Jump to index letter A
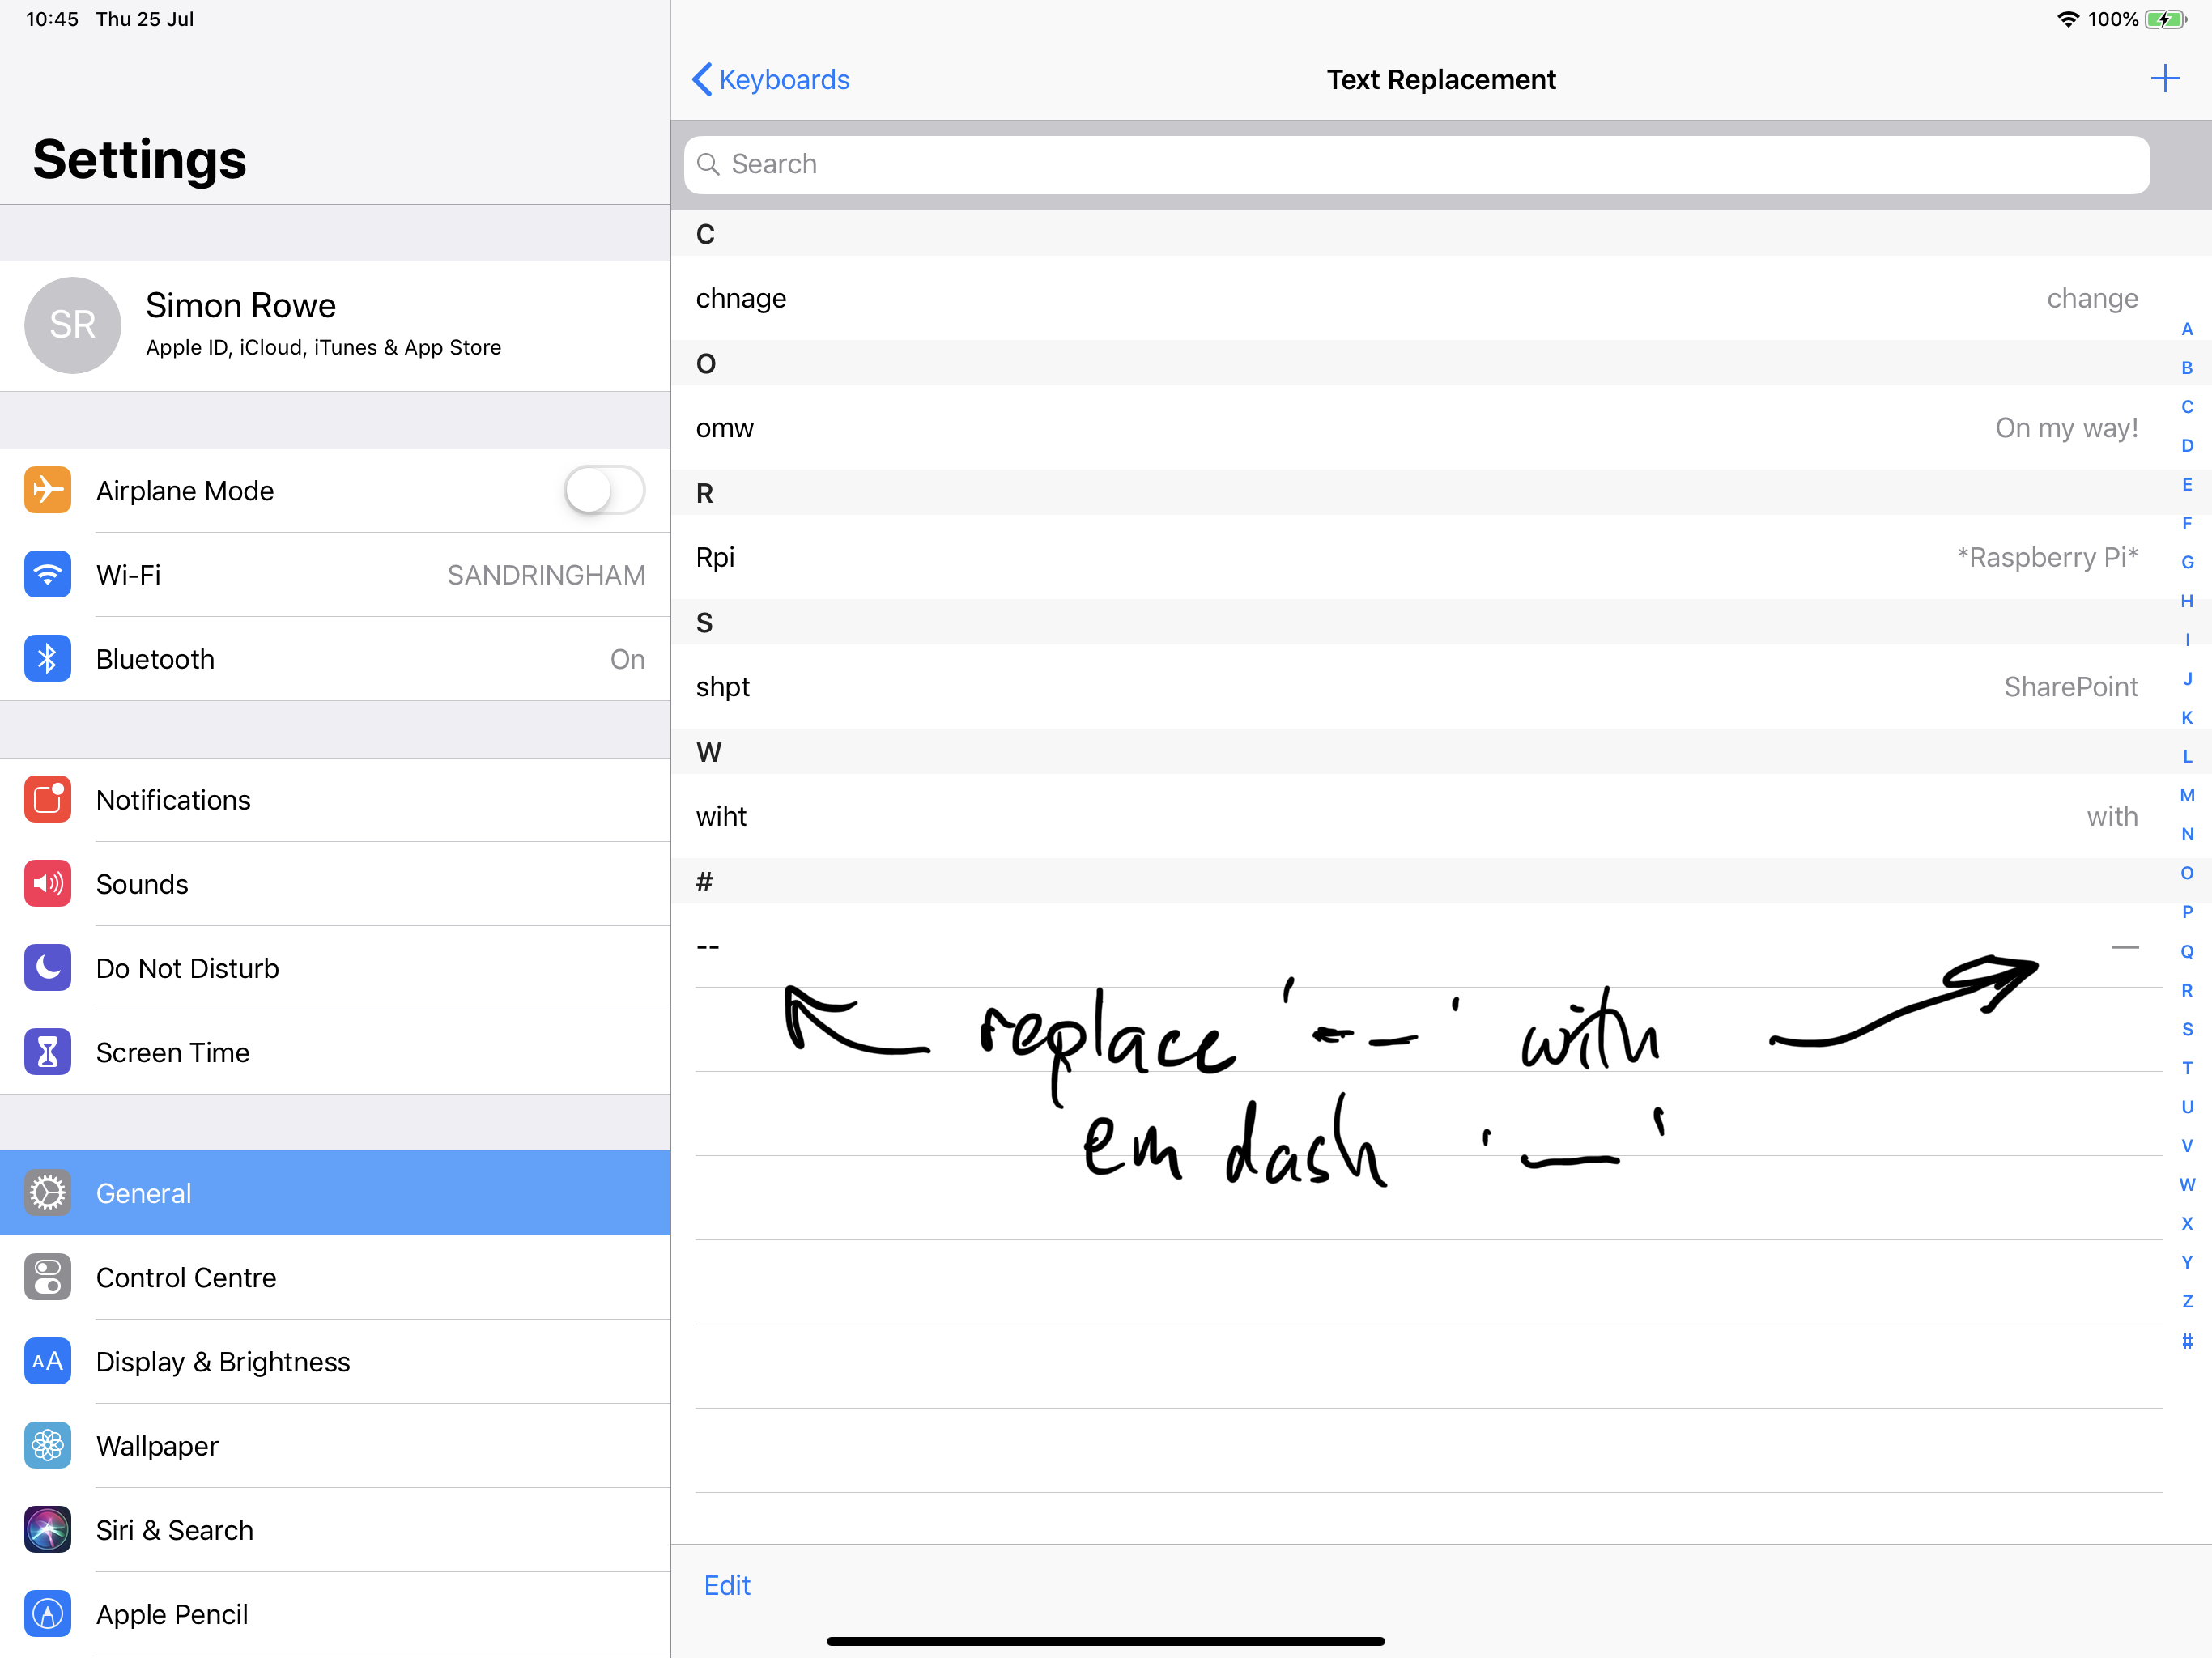The image size is (2212, 1658). click(2187, 329)
